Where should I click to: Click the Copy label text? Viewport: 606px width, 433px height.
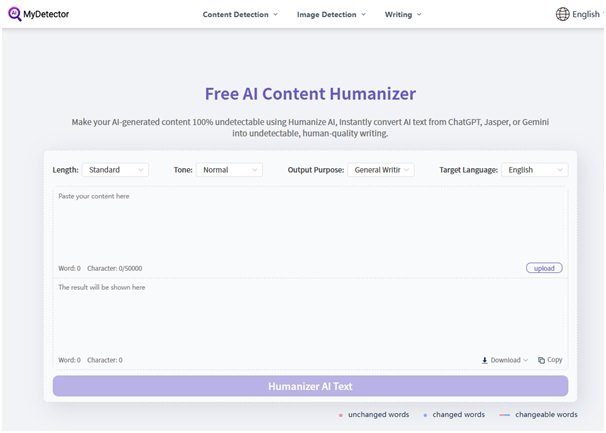[554, 360]
